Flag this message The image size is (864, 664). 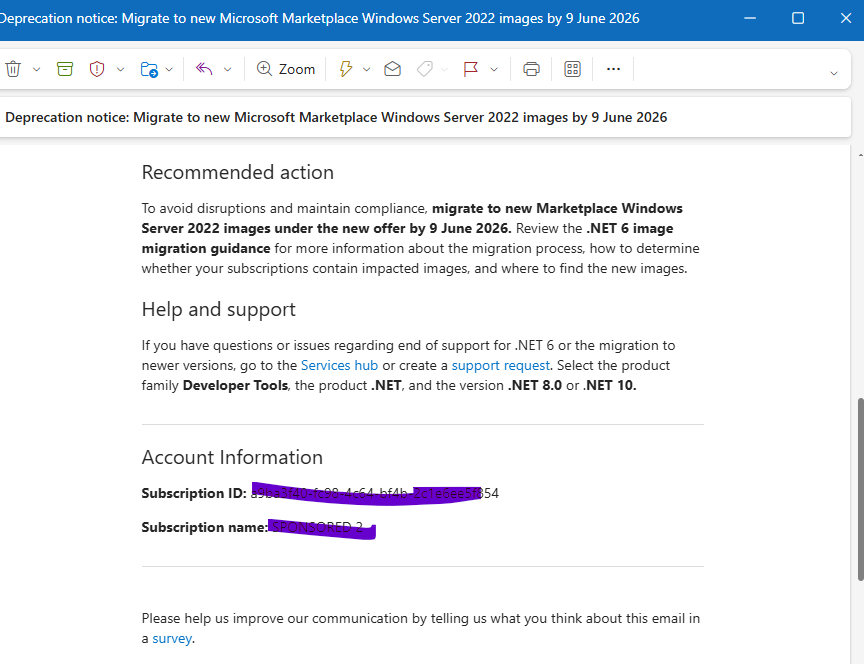click(x=471, y=69)
